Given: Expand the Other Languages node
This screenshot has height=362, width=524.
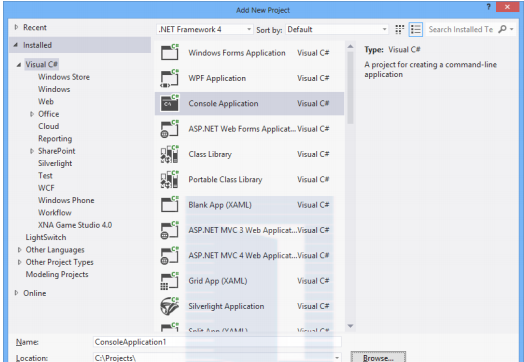Looking at the screenshot, I should click(x=19, y=250).
